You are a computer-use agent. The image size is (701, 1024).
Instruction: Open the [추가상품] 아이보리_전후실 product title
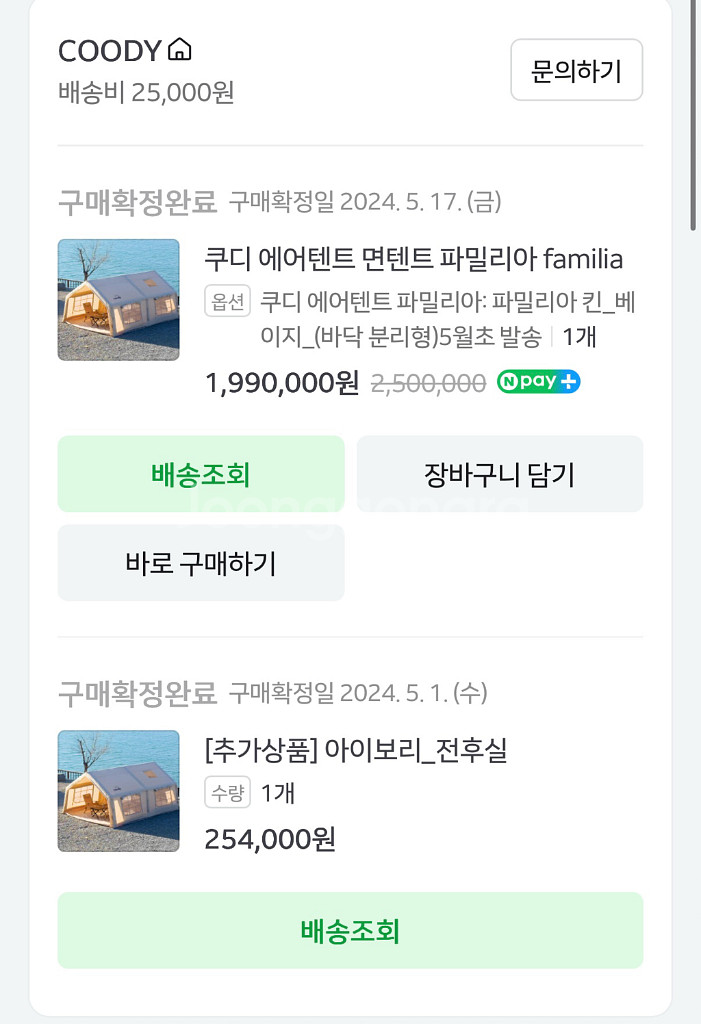point(356,750)
